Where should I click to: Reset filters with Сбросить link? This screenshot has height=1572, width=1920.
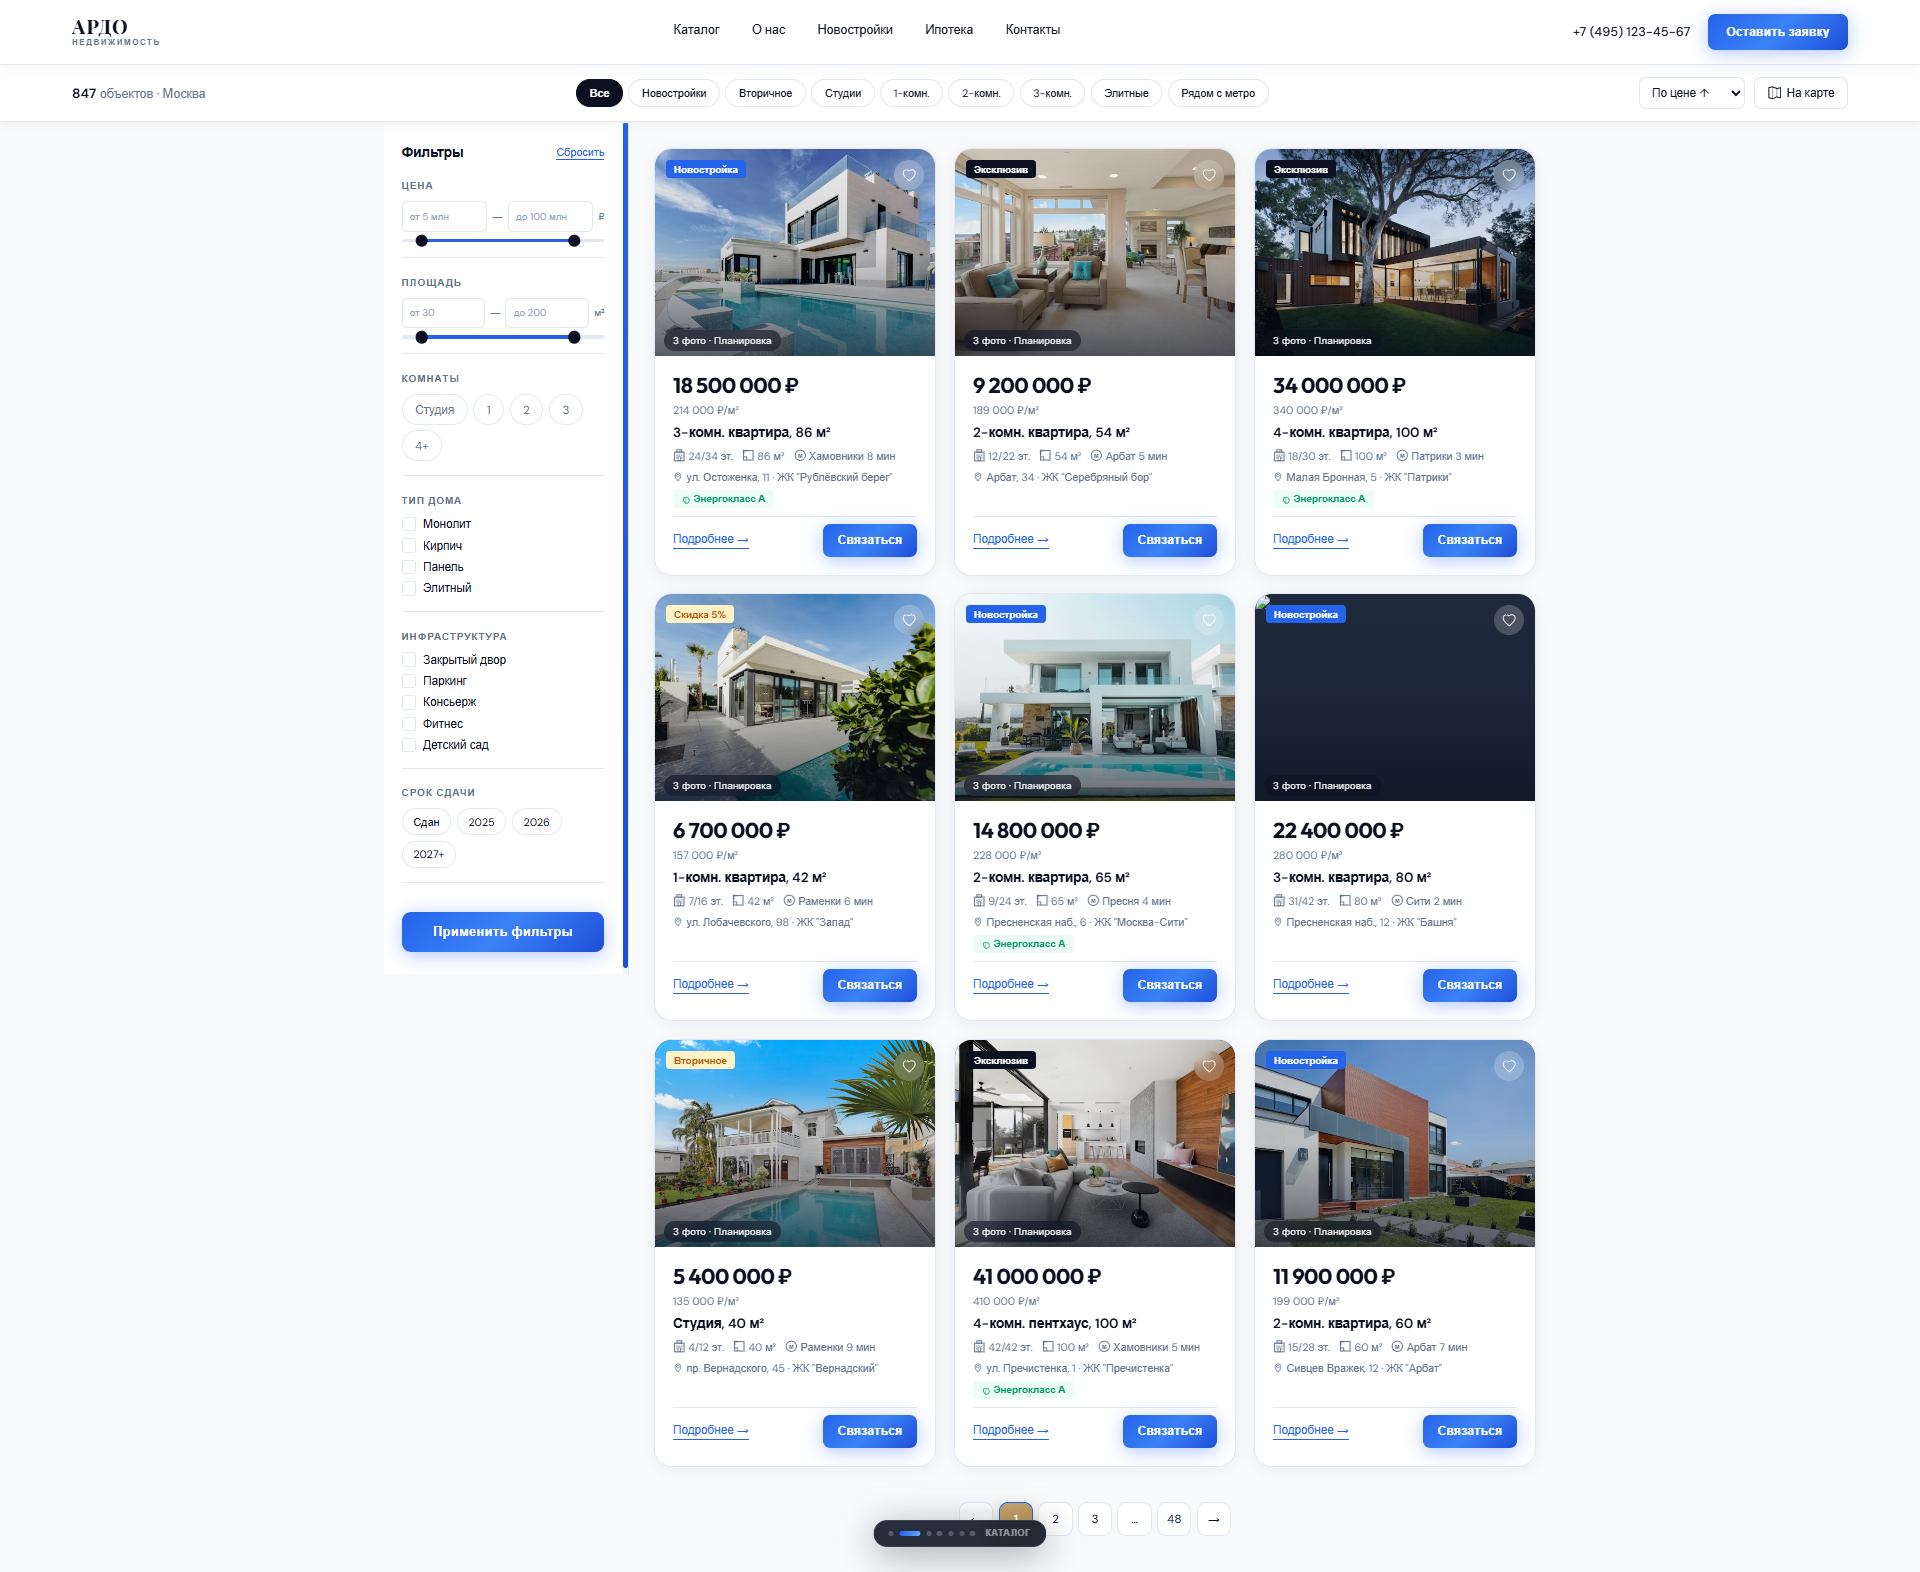pyautogui.click(x=580, y=153)
